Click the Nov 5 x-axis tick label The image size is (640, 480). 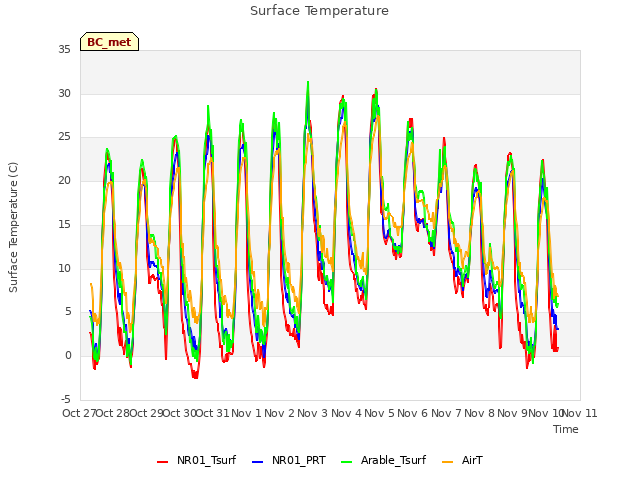point(379,413)
